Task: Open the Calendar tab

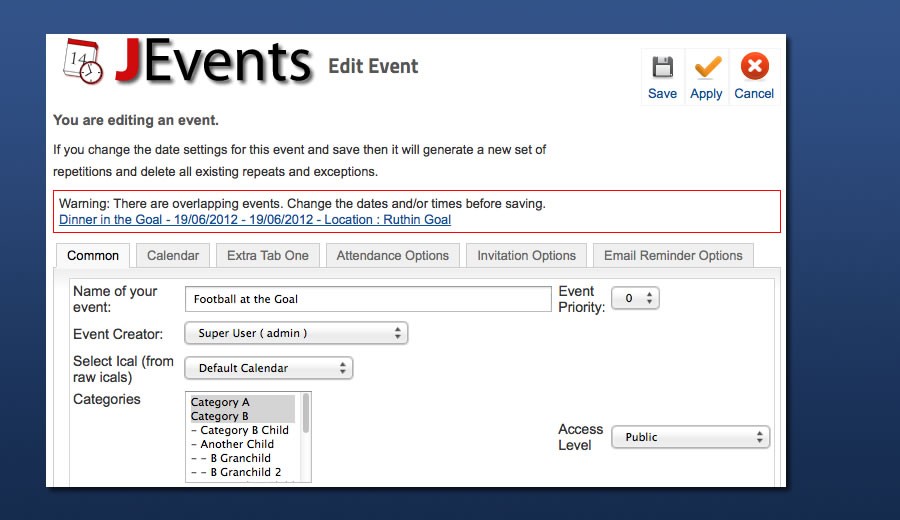Action: click(173, 256)
